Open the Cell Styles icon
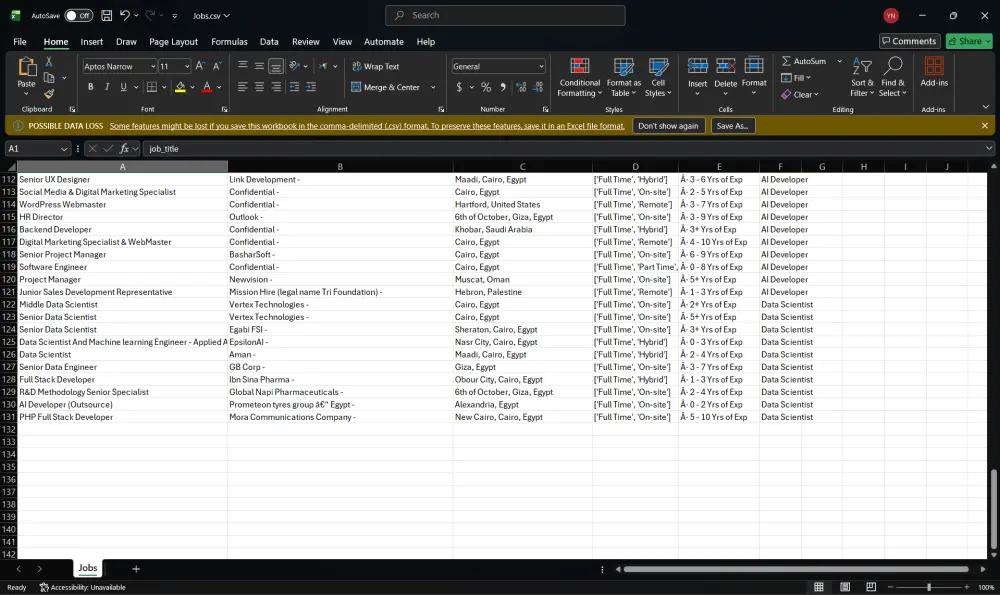This screenshot has height=595, width=1000. pos(658,66)
